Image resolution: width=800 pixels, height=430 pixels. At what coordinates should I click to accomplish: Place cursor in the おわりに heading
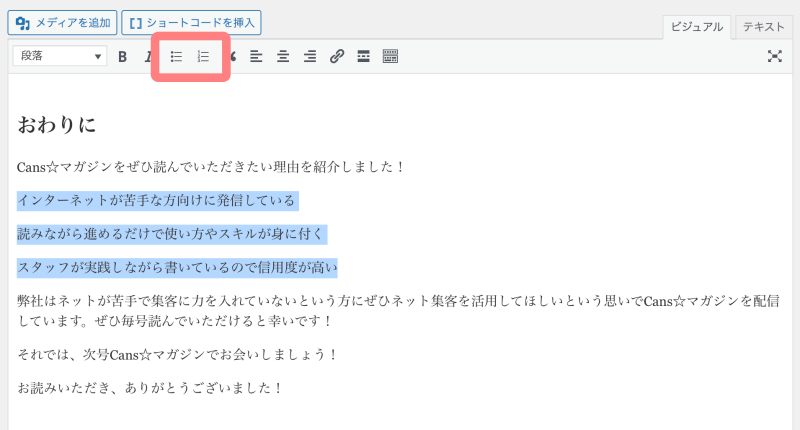[57, 125]
